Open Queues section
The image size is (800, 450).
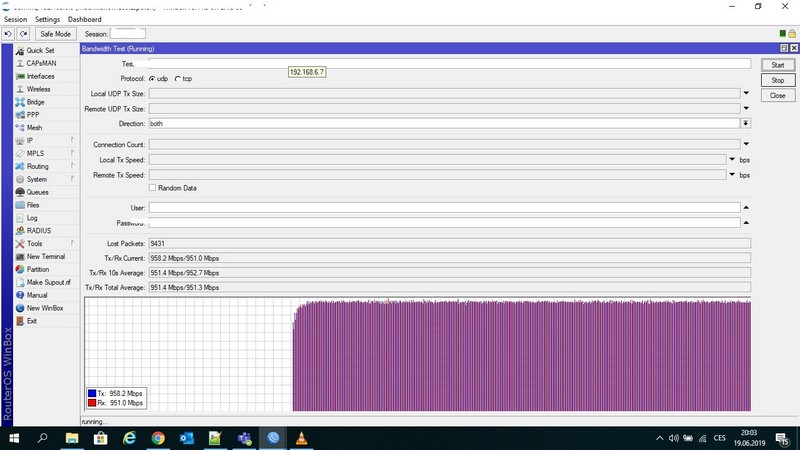(37, 192)
